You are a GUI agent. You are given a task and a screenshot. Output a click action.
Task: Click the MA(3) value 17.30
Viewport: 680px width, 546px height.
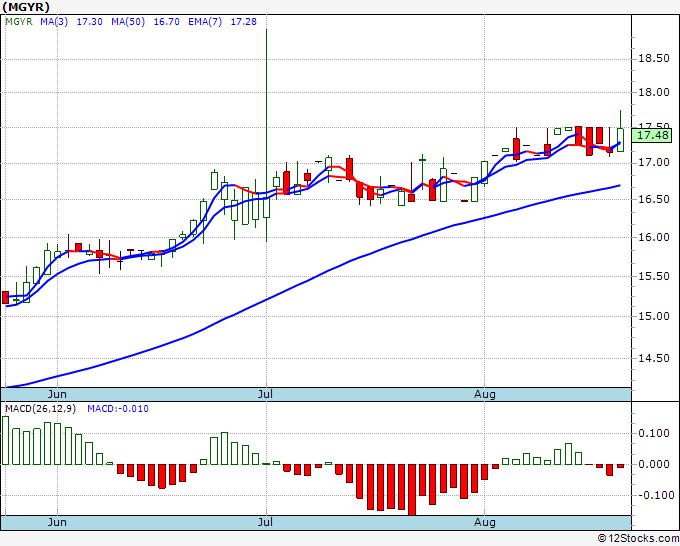point(89,22)
